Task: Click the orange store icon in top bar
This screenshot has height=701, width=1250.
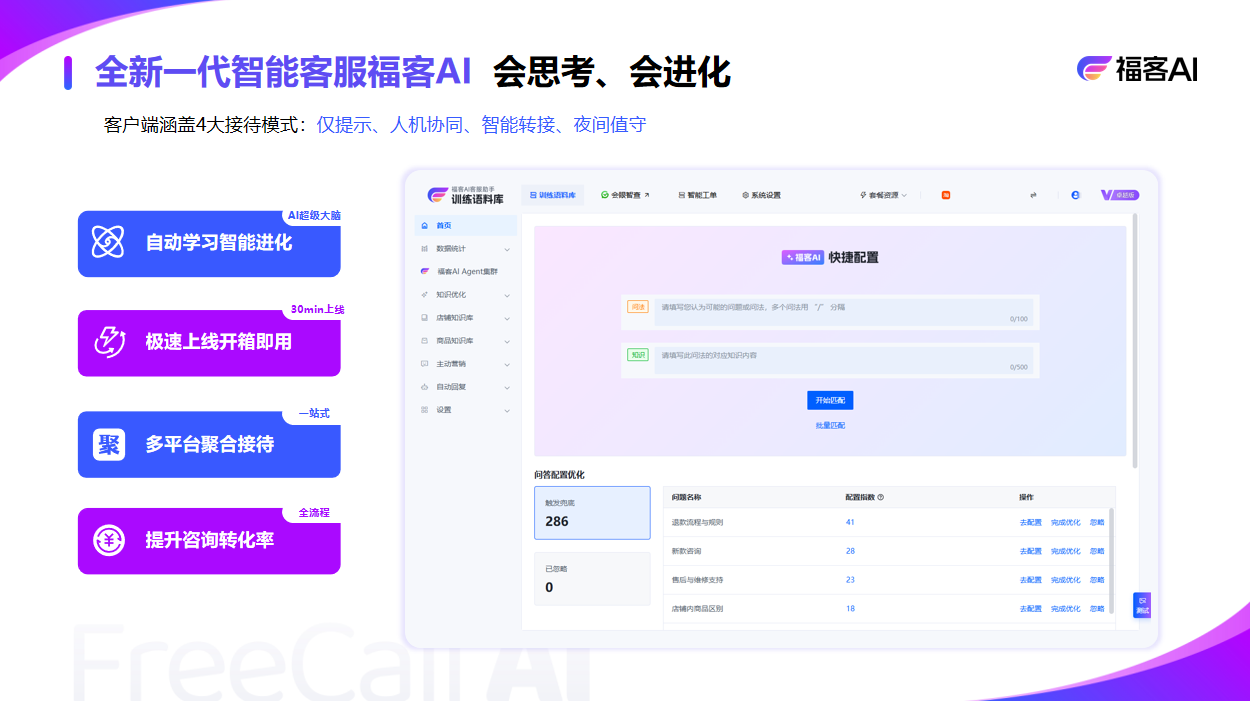Action: pyautogui.click(x=945, y=195)
